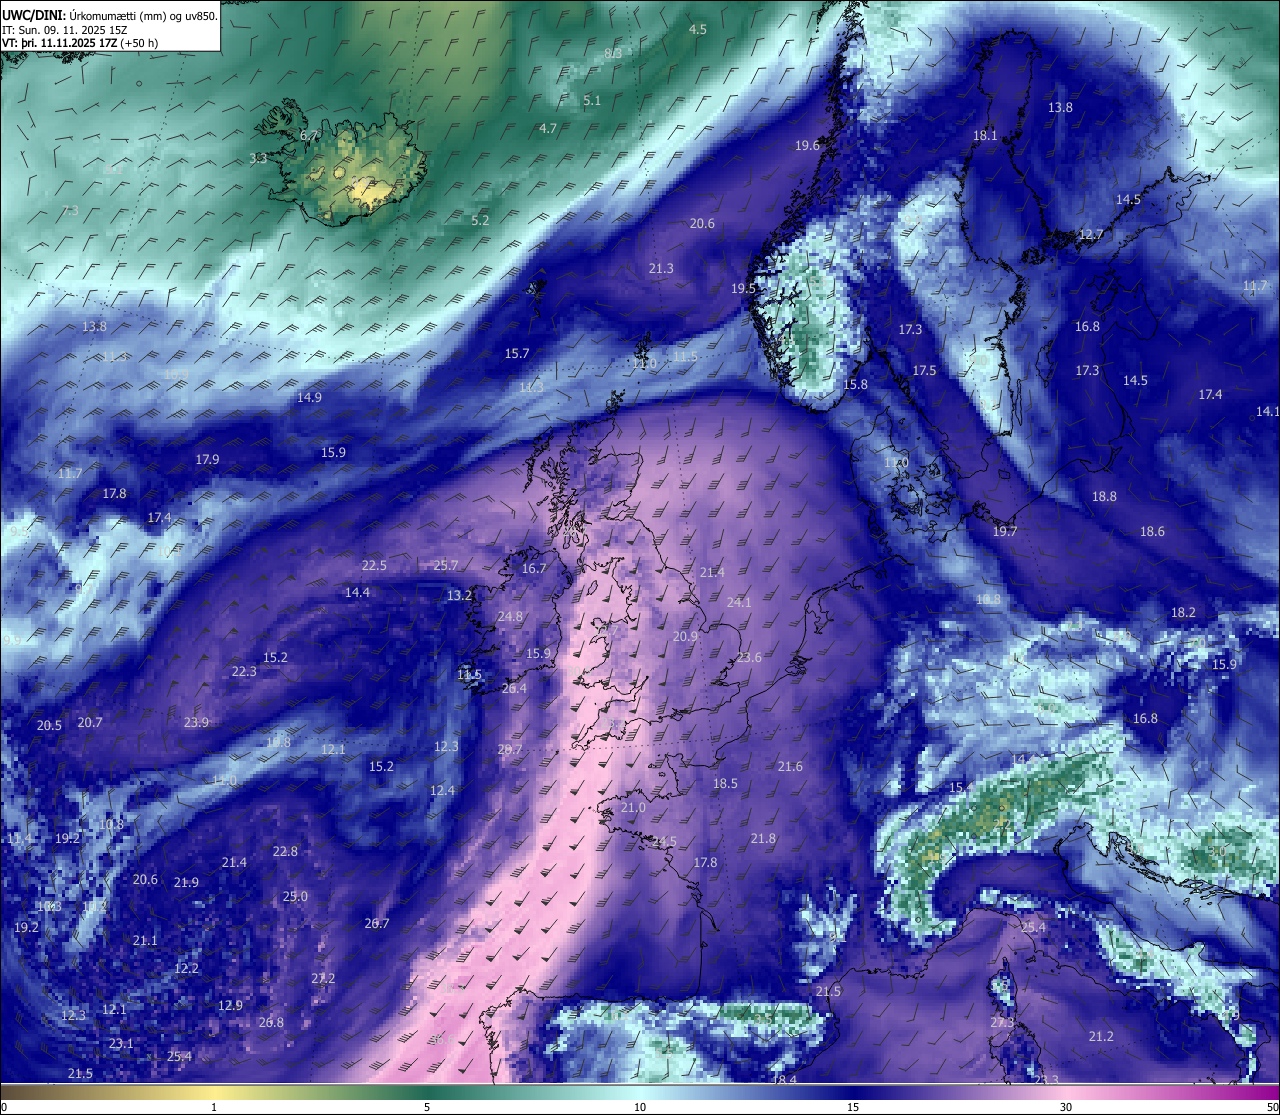Click the 19.6 value off Norway
Image resolution: width=1280 pixels, height=1115 pixels.
pos(807,146)
